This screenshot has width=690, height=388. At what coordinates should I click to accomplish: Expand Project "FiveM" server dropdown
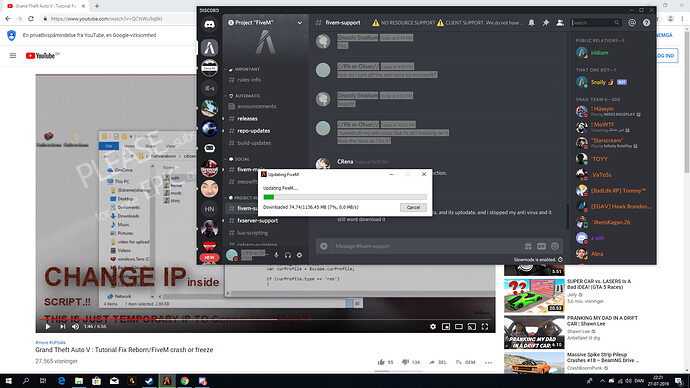coord(300,22)
